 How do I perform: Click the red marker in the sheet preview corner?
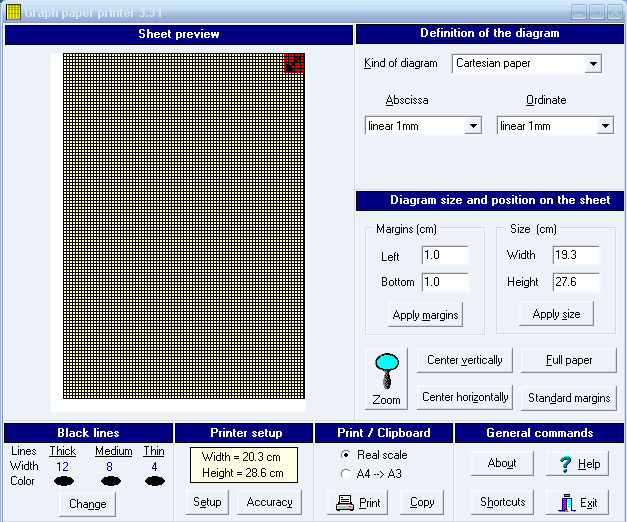click(x=293, y=63)
